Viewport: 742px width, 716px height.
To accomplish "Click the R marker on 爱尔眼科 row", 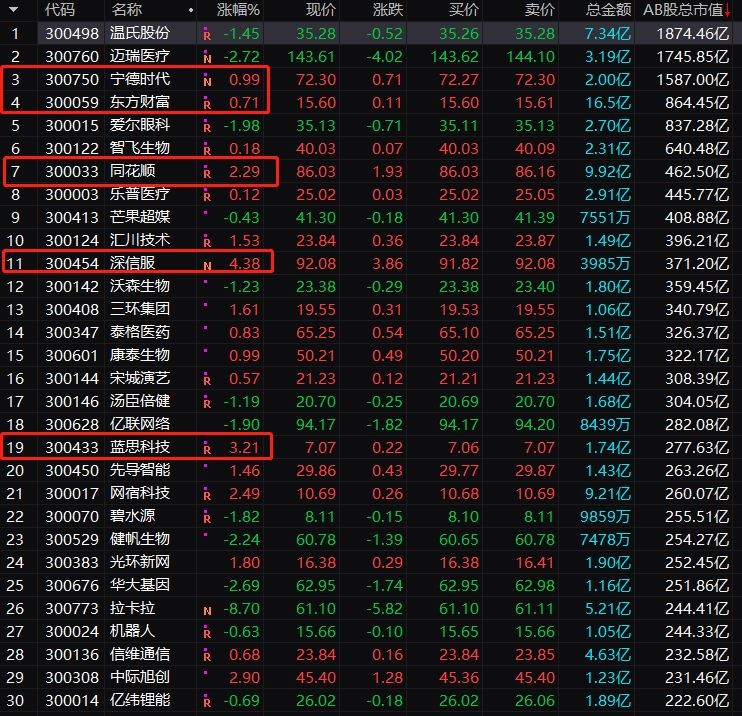I will tap(207, 127).
